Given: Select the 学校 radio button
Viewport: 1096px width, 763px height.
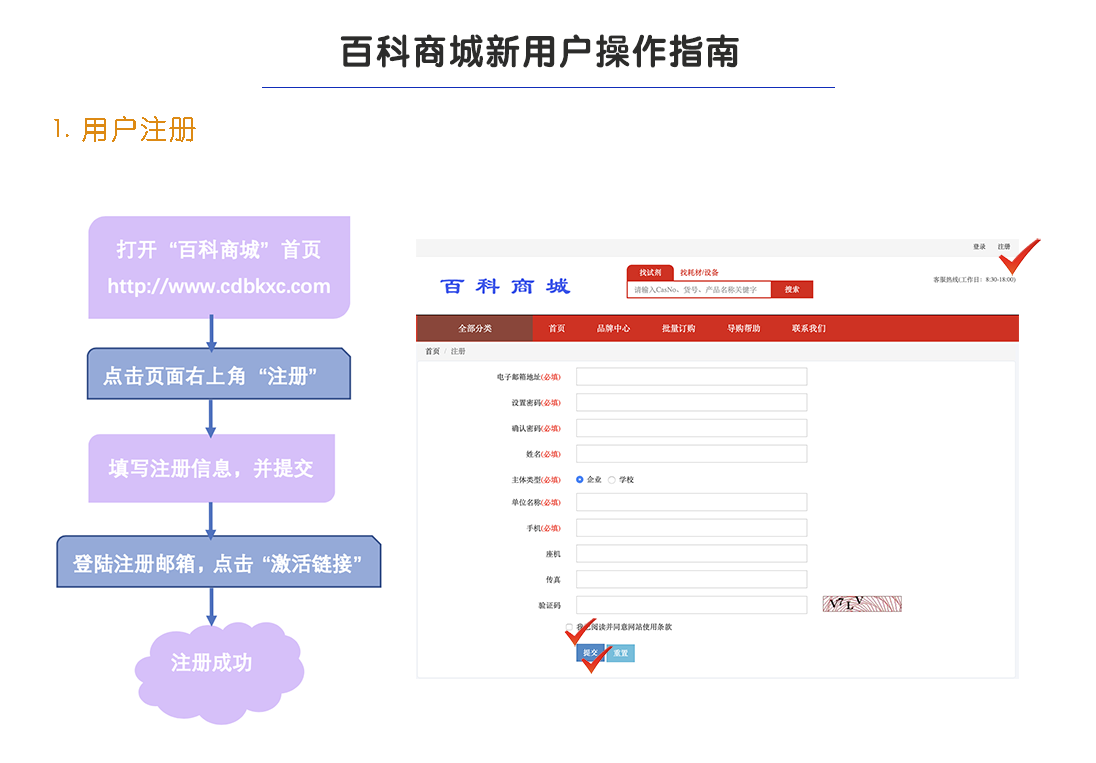Looking at the screenshot, I should (x=612, y=480).
